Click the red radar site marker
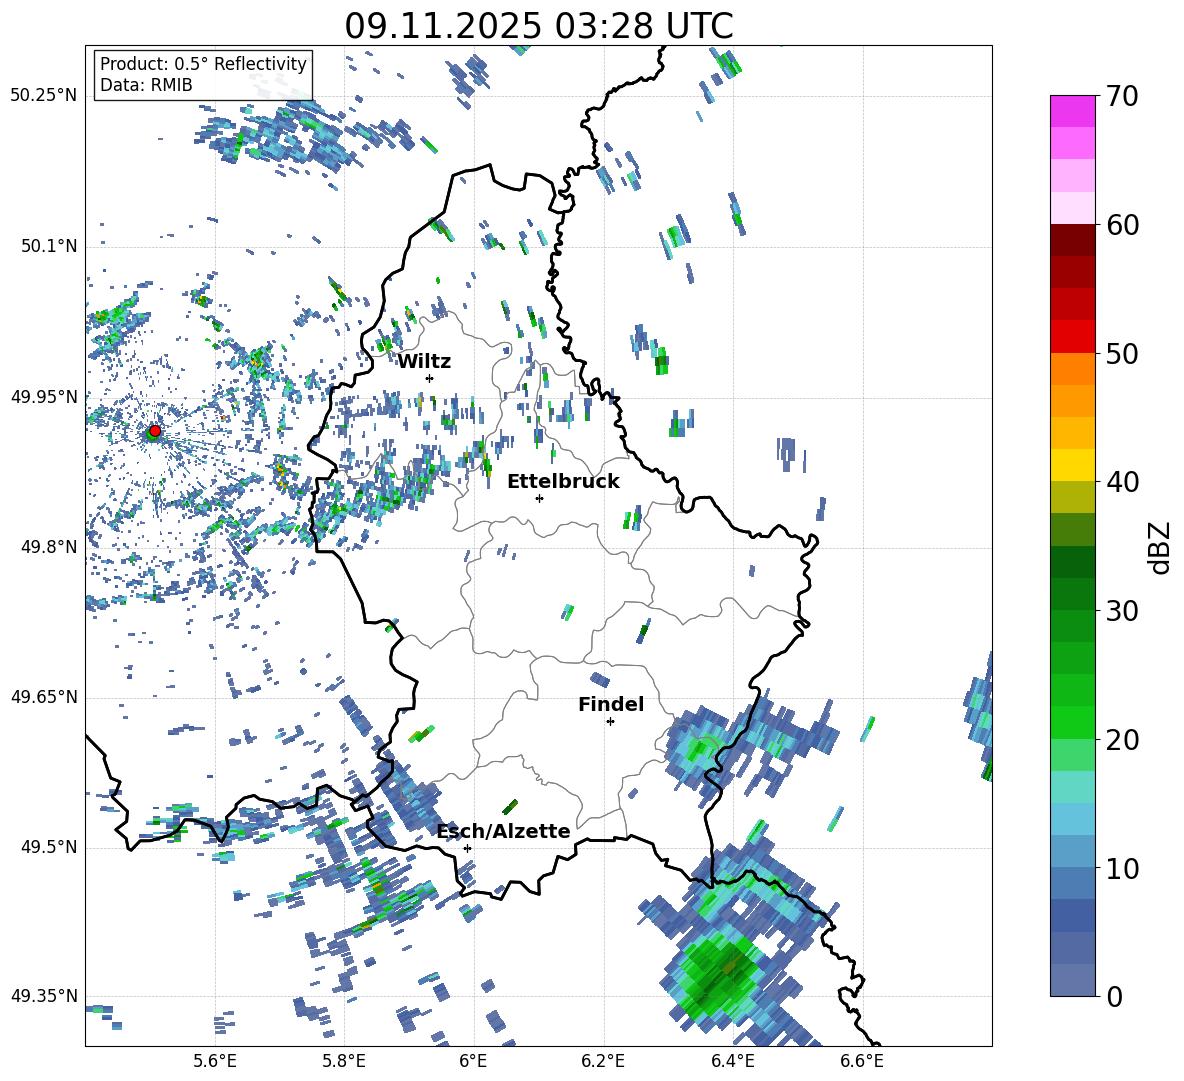 [155, 430]
